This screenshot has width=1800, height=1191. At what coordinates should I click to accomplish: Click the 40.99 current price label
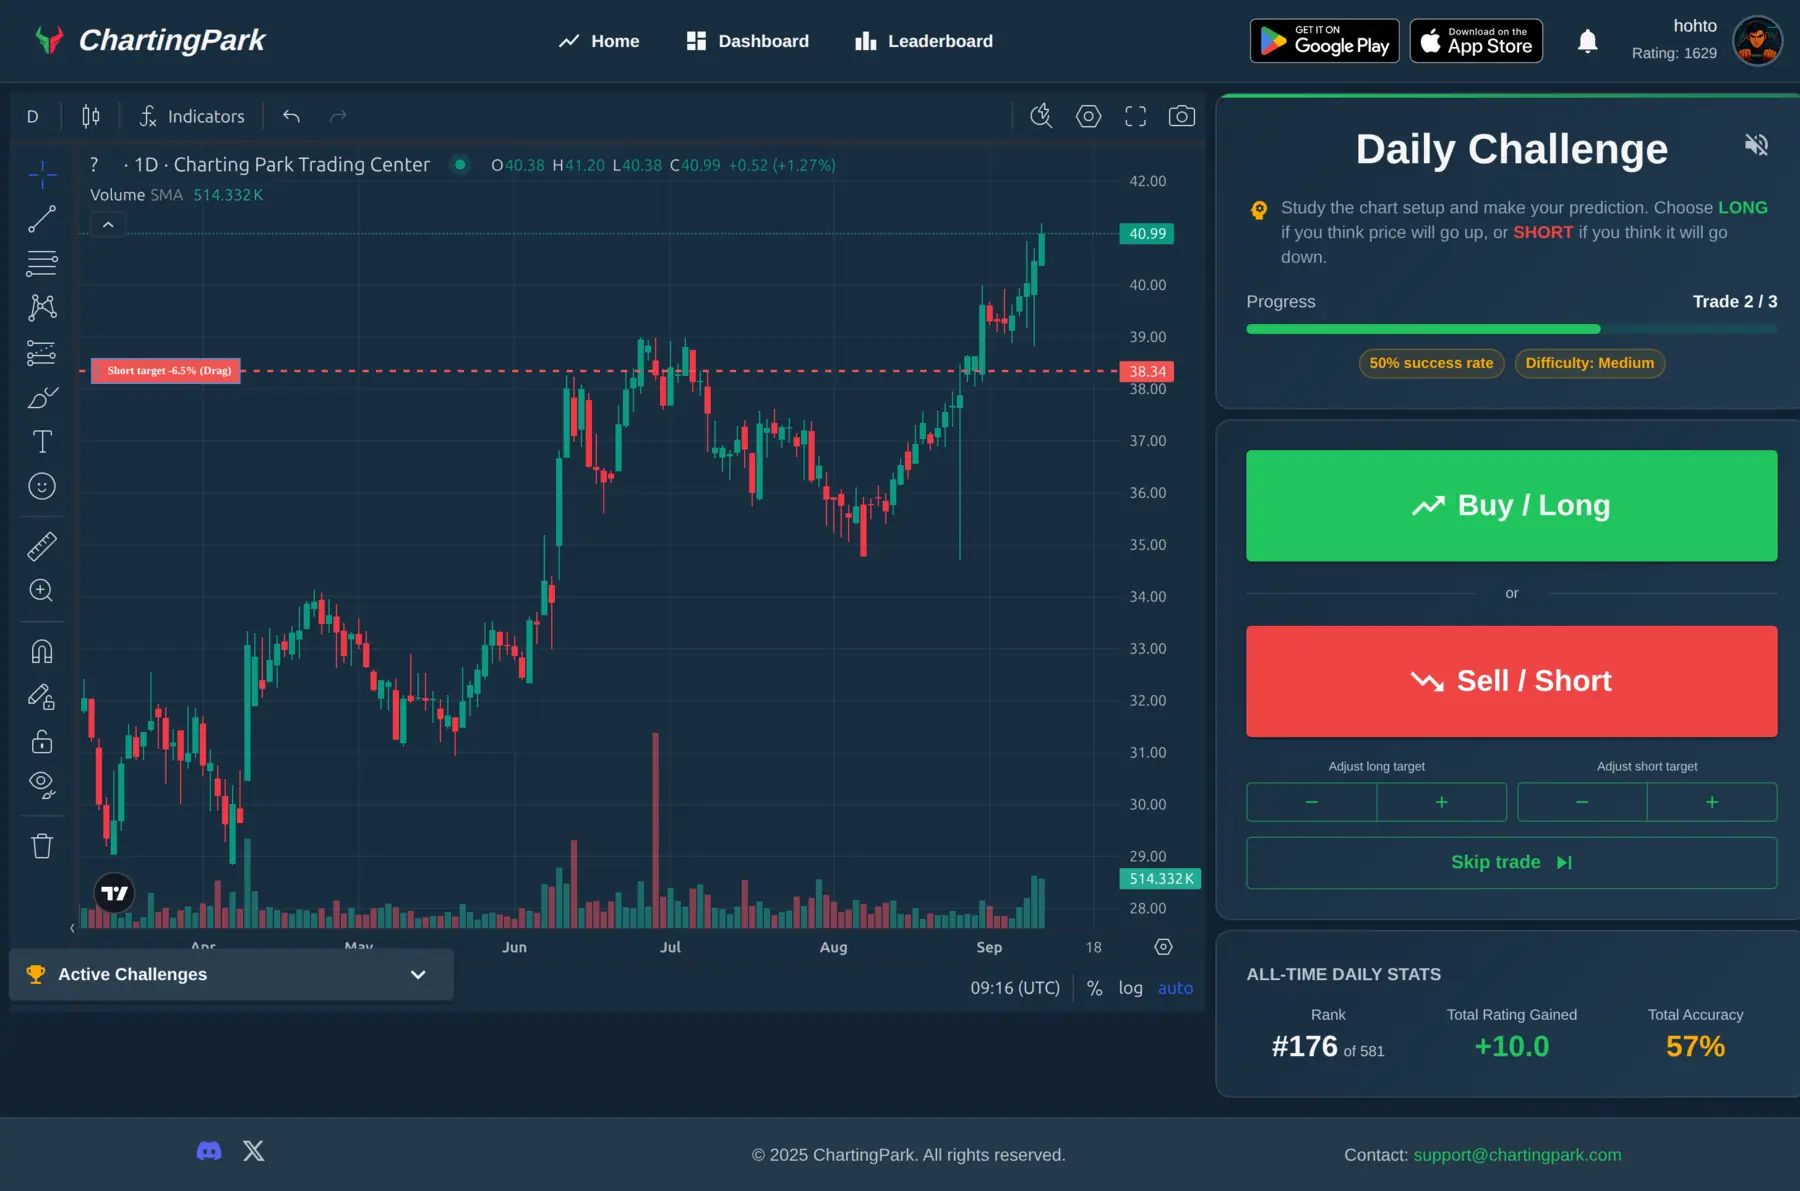coord(1146,234)
